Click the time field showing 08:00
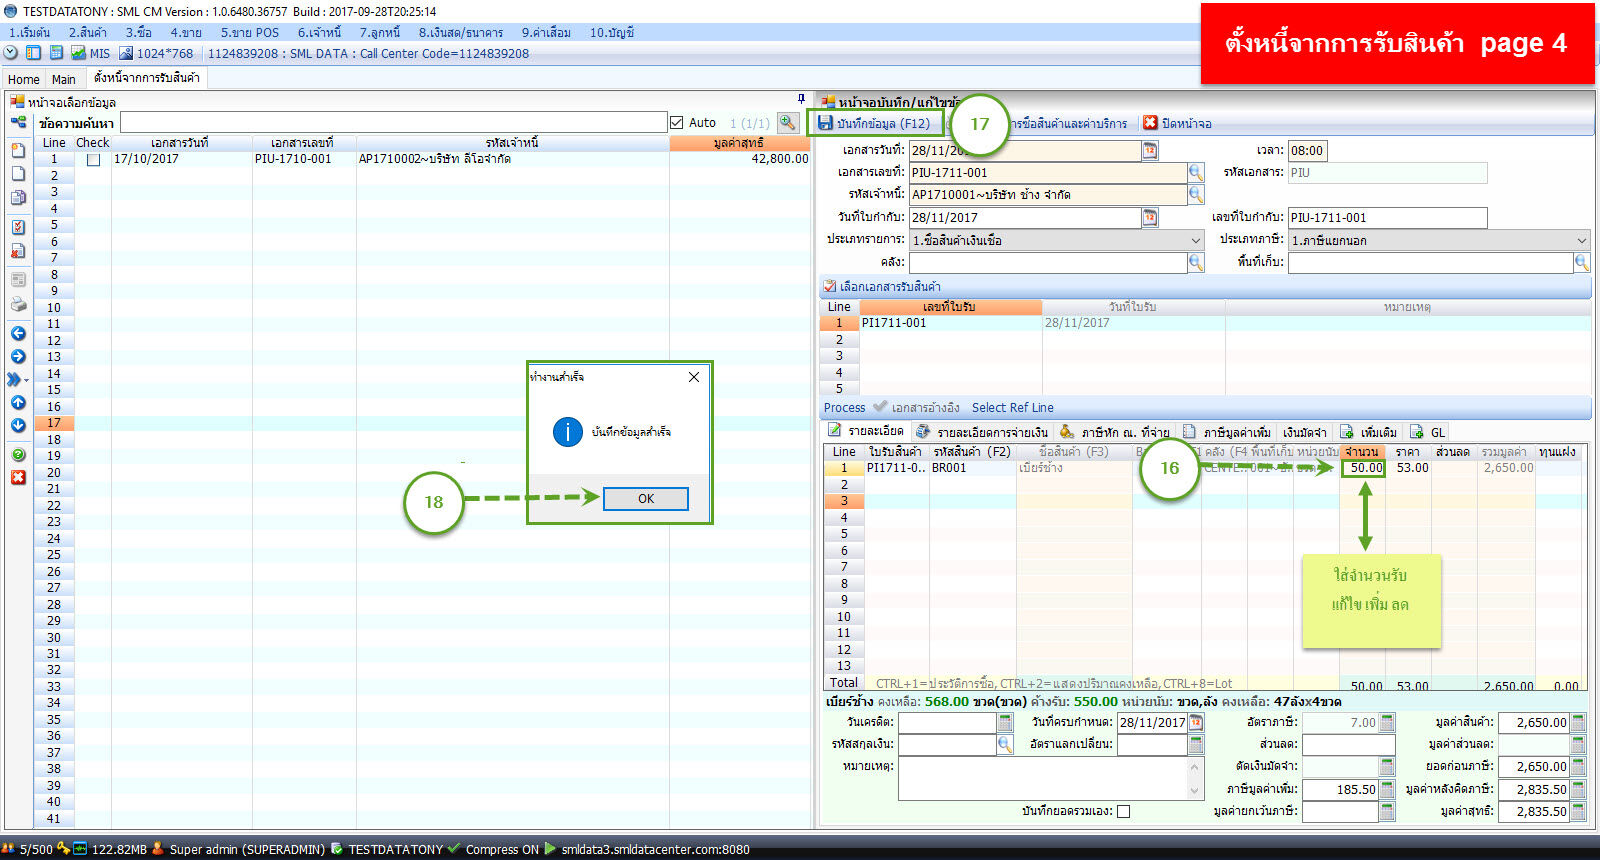 1307,150
